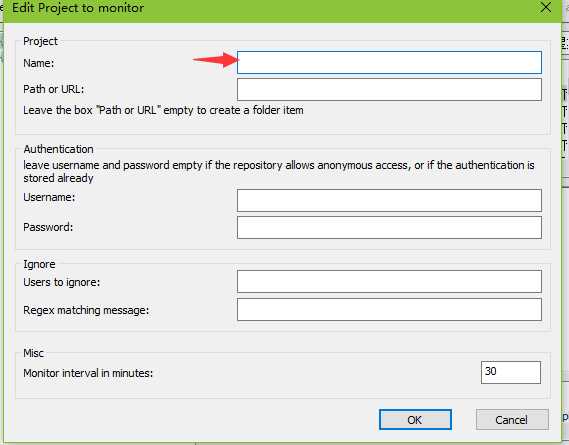Click the Regex matching message input
Image resolution: width=569 pixels, height=445 pixels.
389,310
